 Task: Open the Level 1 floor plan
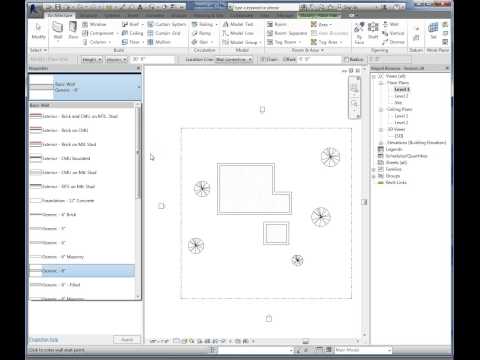[401, 89]
